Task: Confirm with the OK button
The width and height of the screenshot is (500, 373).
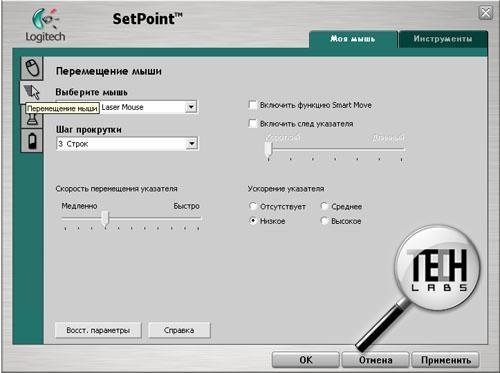Action: click(x=306, y=360)
